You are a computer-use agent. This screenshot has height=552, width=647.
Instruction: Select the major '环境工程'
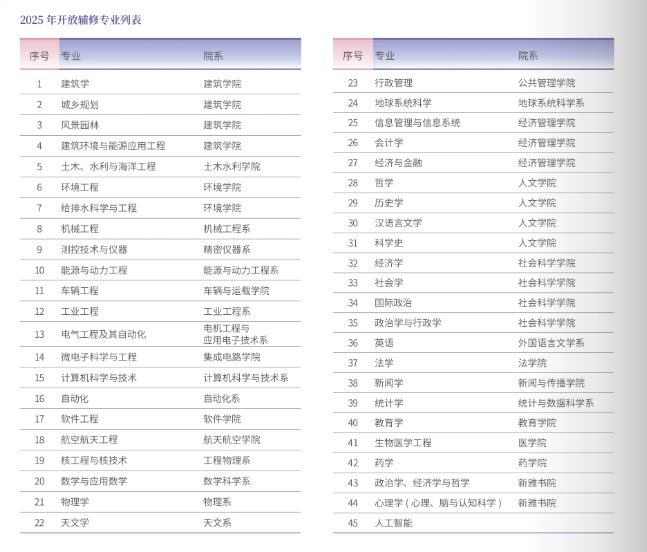(80, 187)
